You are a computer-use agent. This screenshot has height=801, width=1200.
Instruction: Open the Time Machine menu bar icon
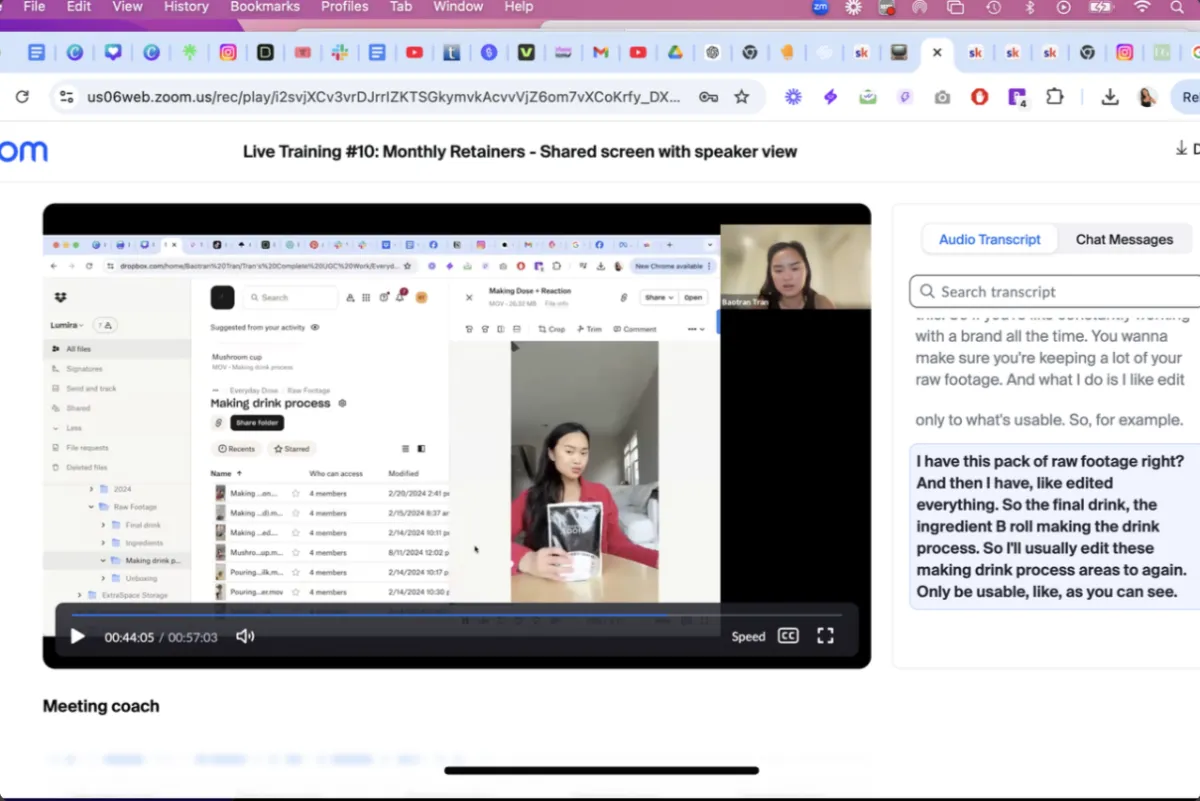pyautogui.click(x=993, y=7)
